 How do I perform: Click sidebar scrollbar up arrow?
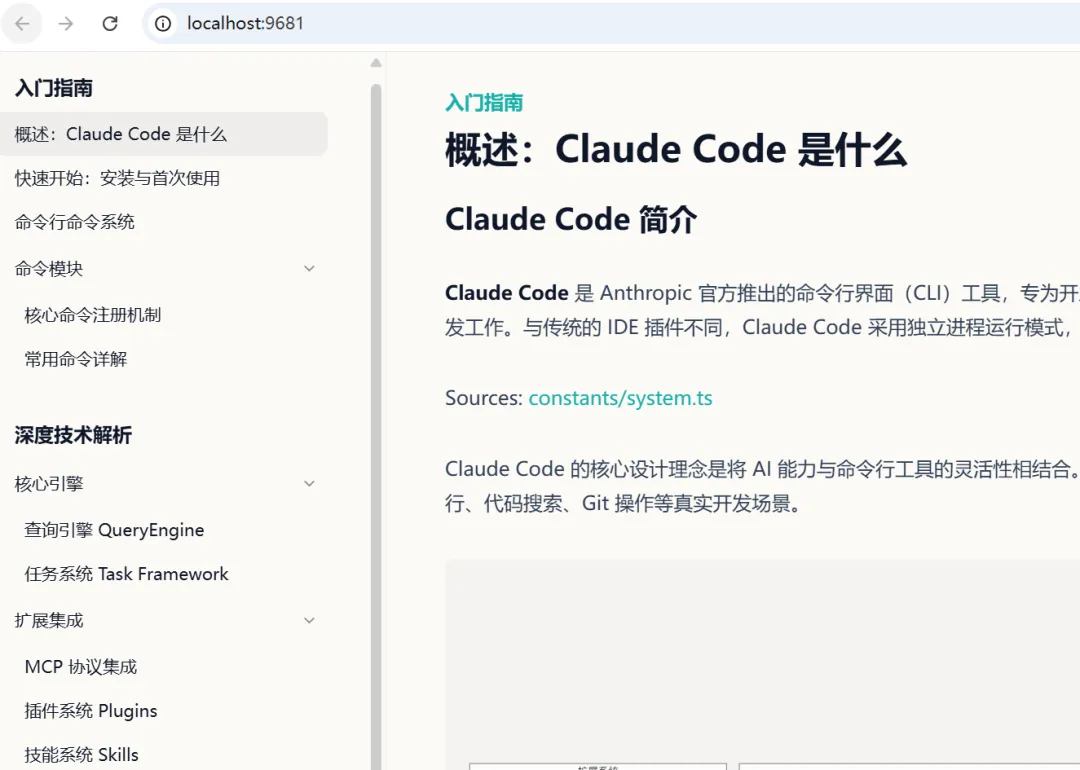click(x=376, y=63)
